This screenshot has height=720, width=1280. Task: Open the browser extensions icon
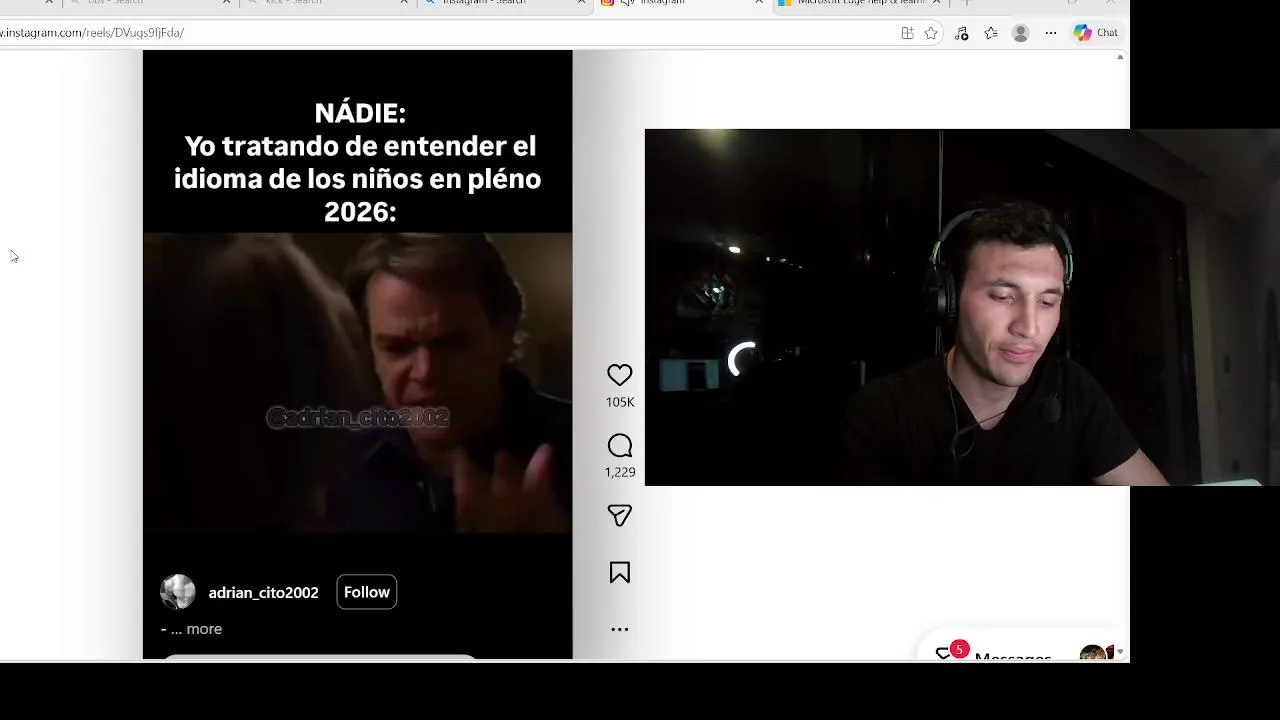tap(961, 33)
